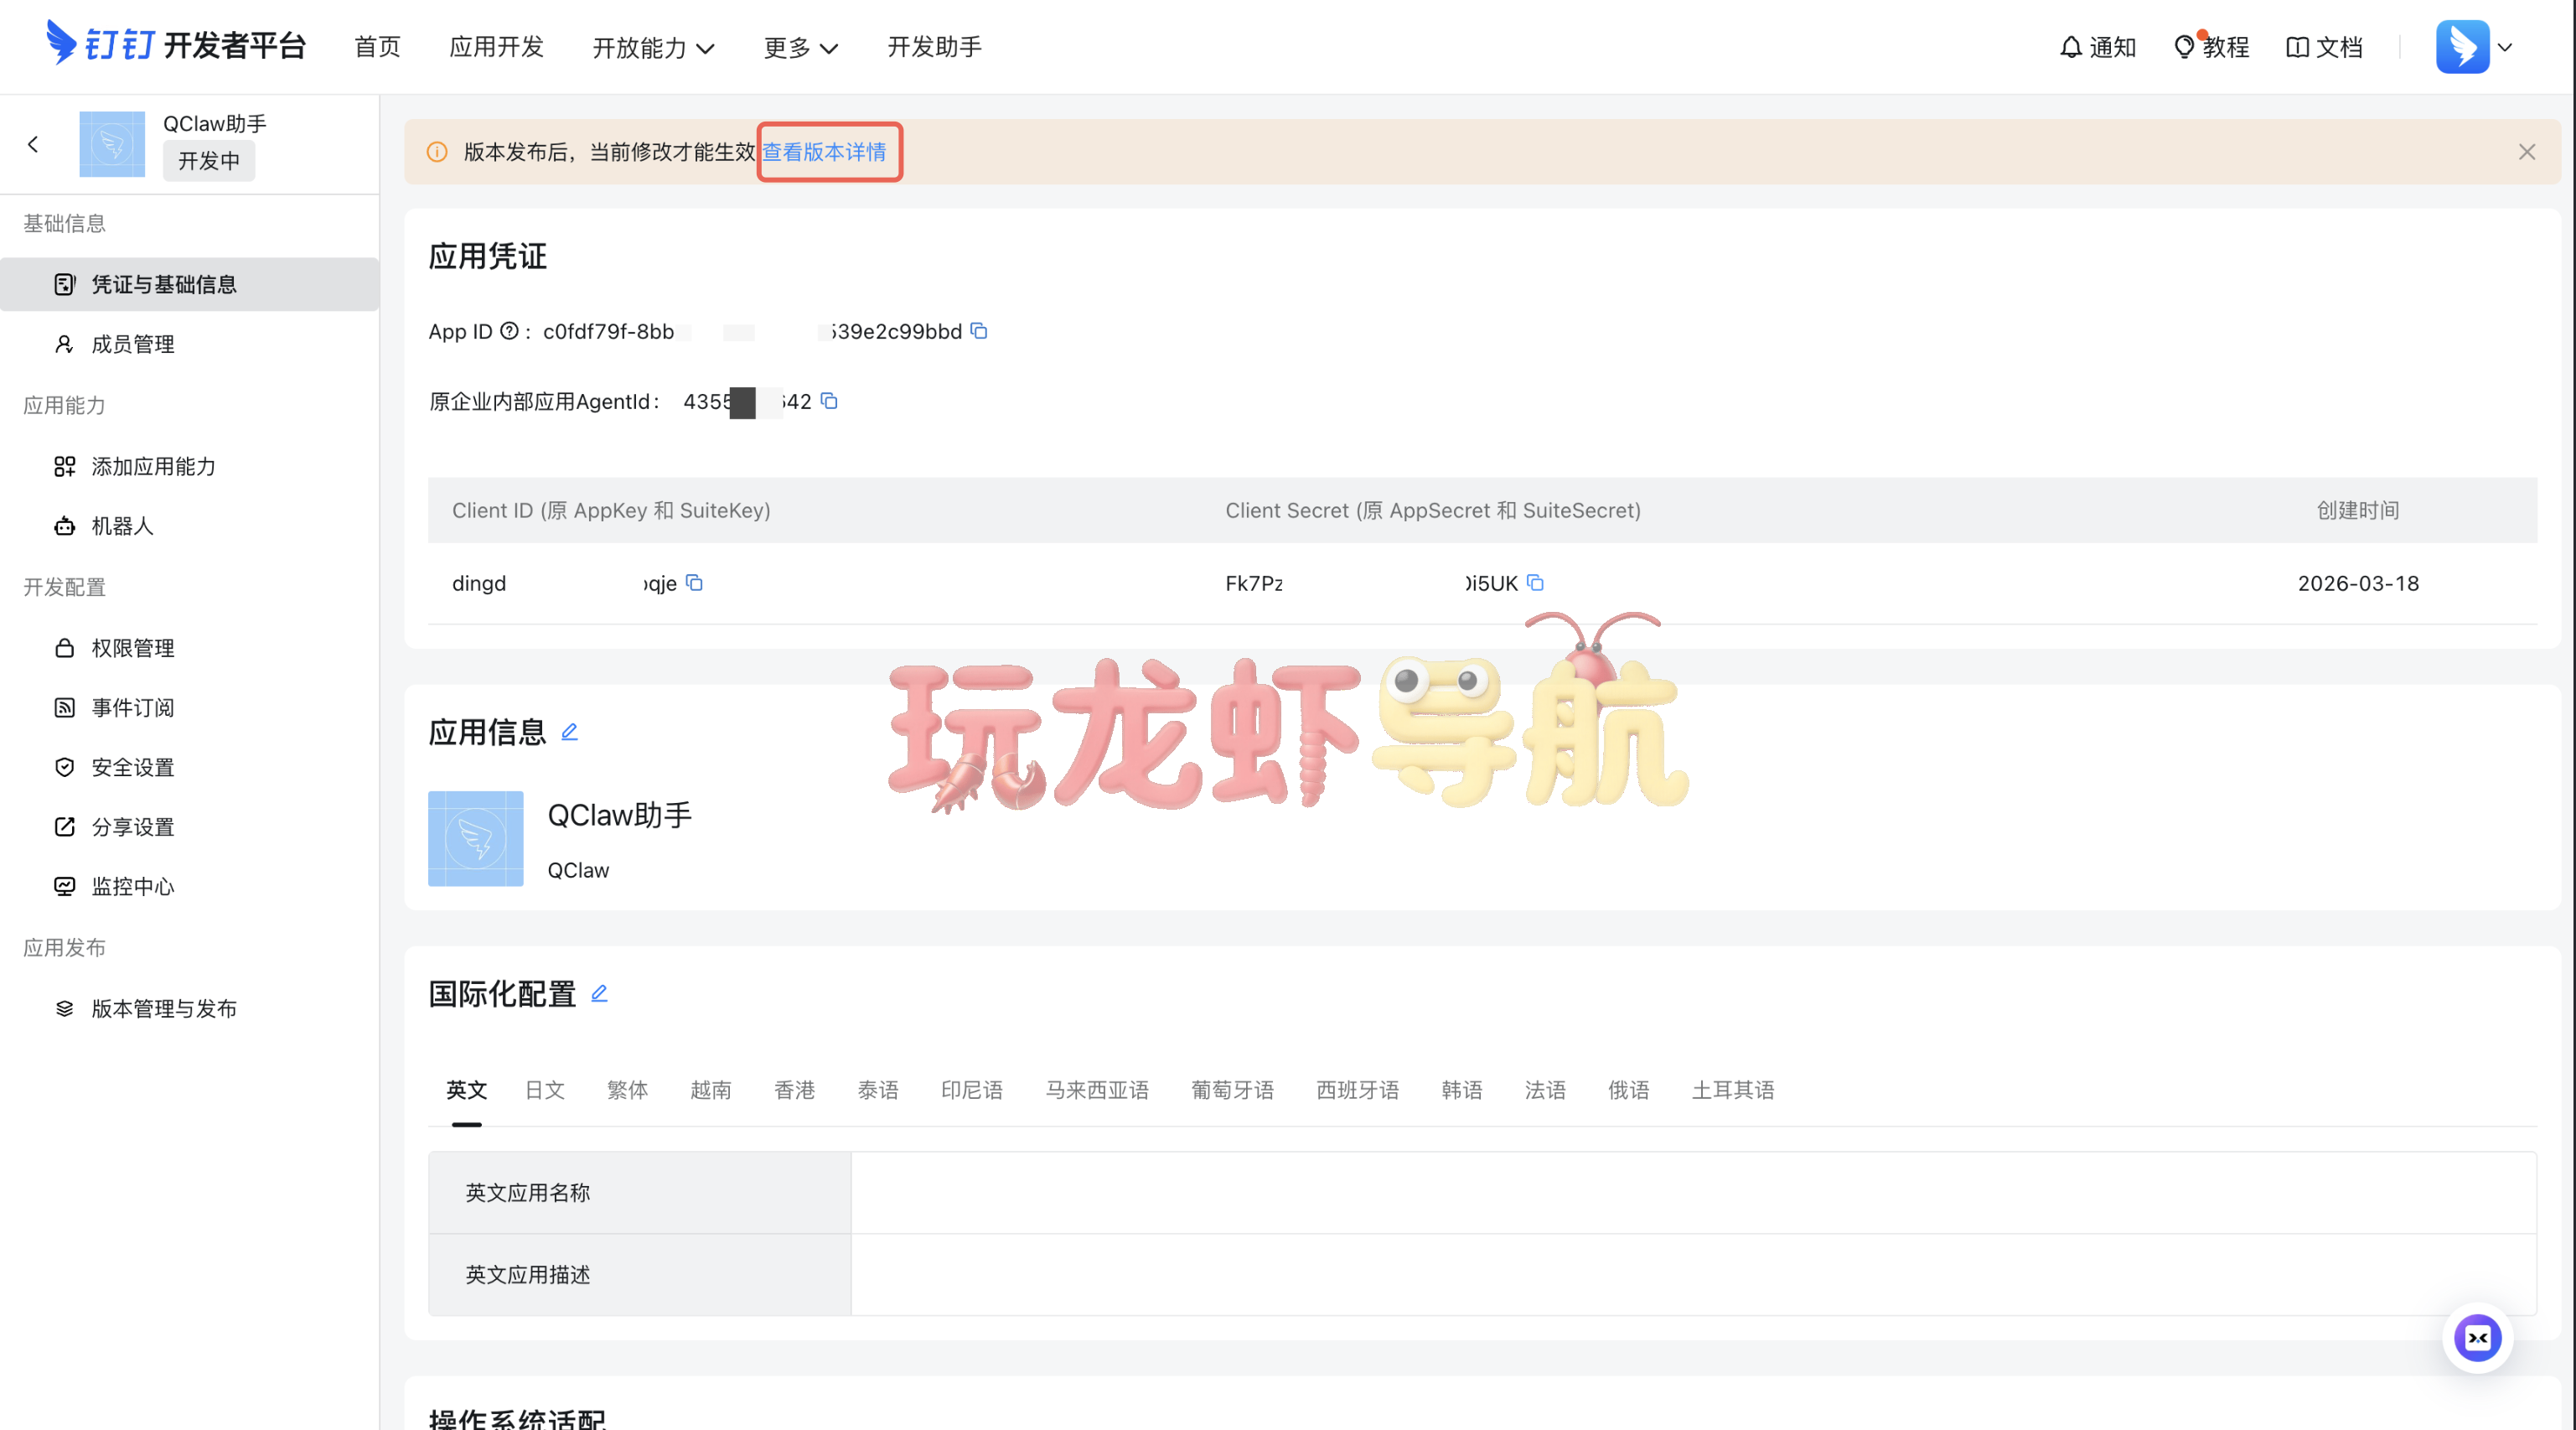Open 版本管理与发布 in sidebar
This screenshot has height=1430, width=2576.
click(190, 1008)
